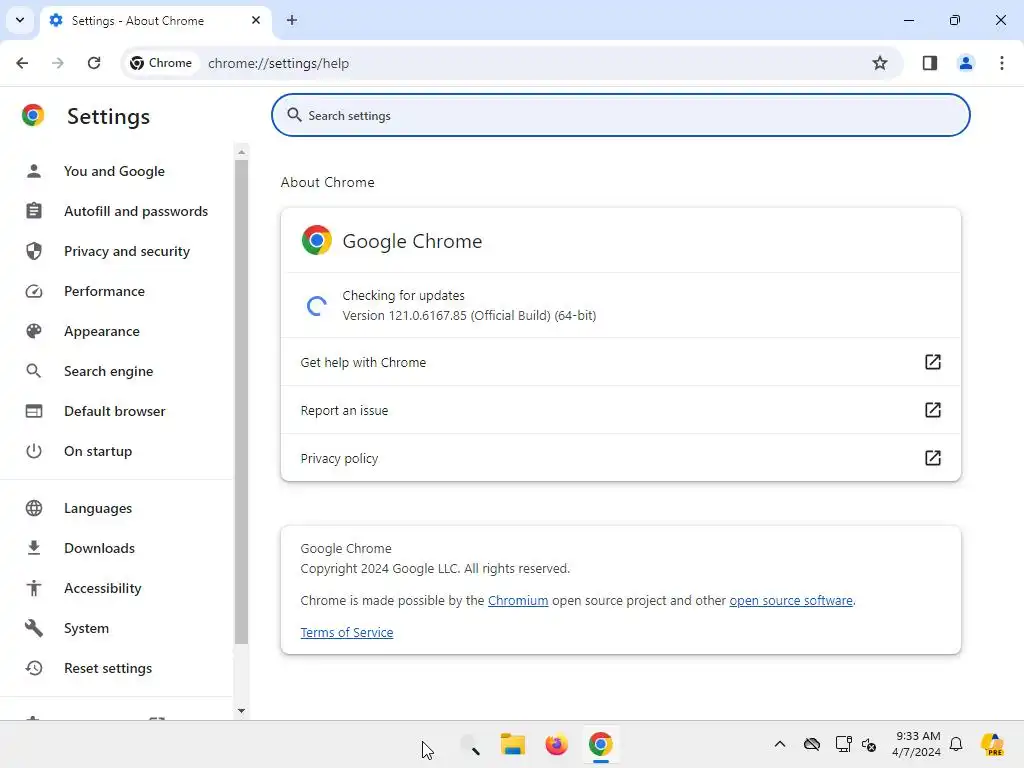Image resolution: width=1024 pixels, height=768 pixels.
Task: Open the open source software link
Action: tap(791, 600)
